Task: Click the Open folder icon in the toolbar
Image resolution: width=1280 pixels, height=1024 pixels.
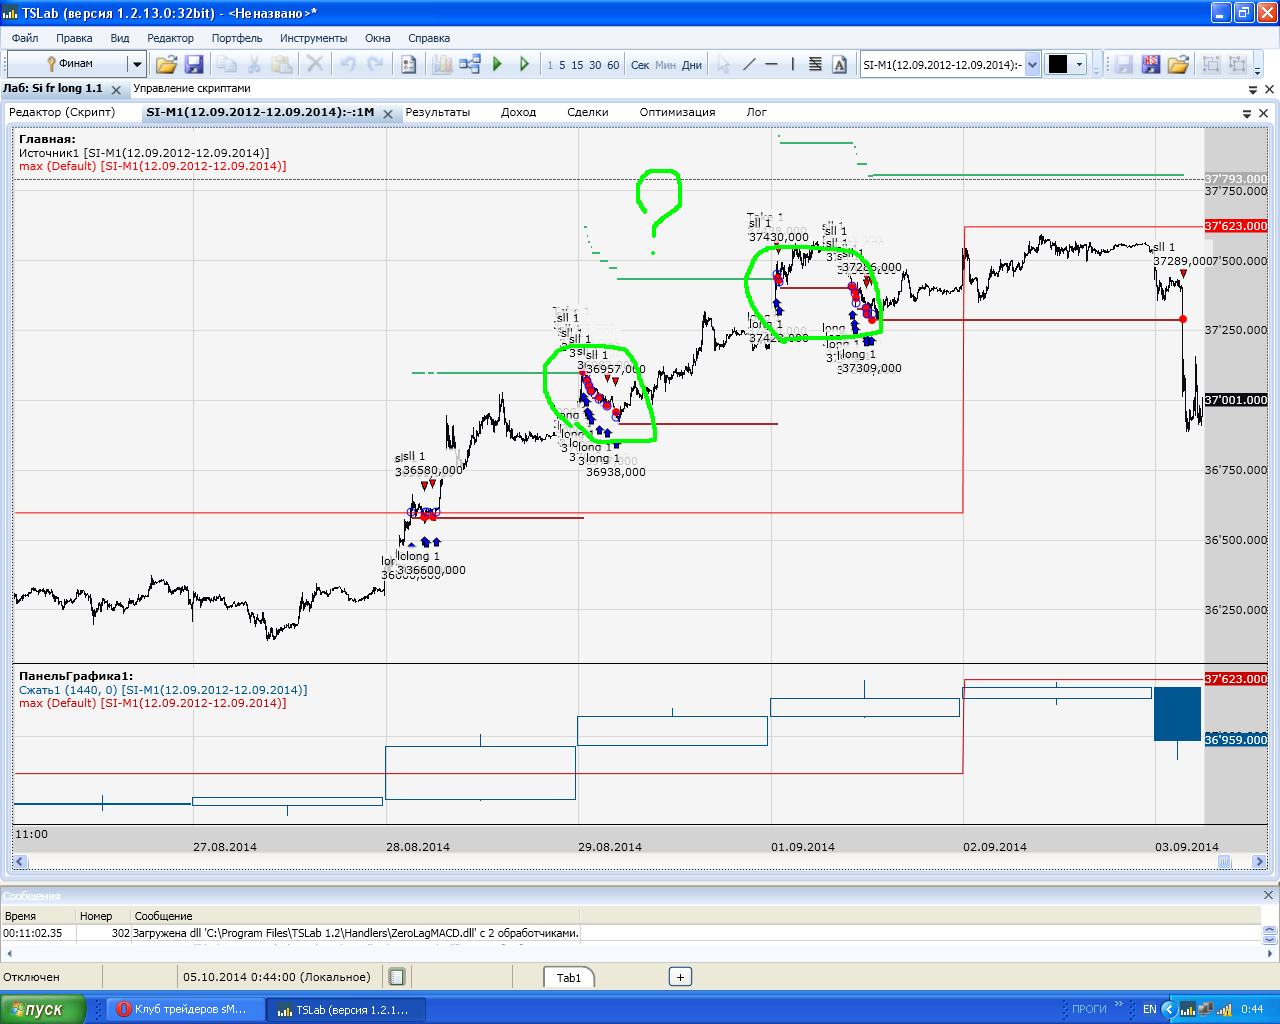Action: pyautogui.click(x=166, y=64)
